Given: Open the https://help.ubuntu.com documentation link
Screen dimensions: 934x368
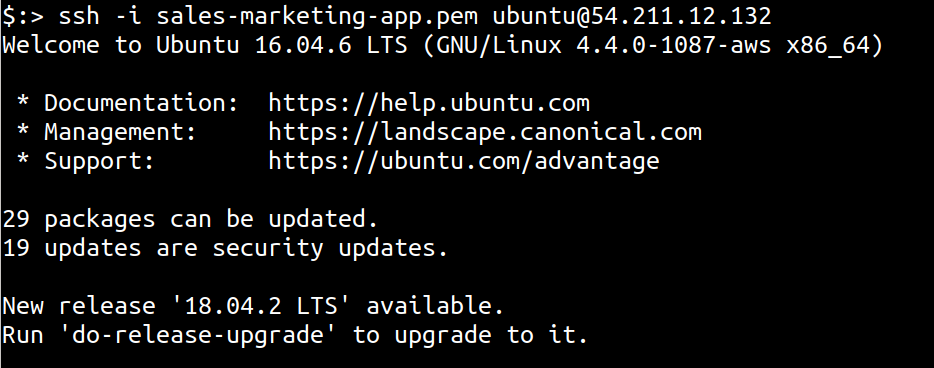Looking at the screenshot, I should point(429,103).
